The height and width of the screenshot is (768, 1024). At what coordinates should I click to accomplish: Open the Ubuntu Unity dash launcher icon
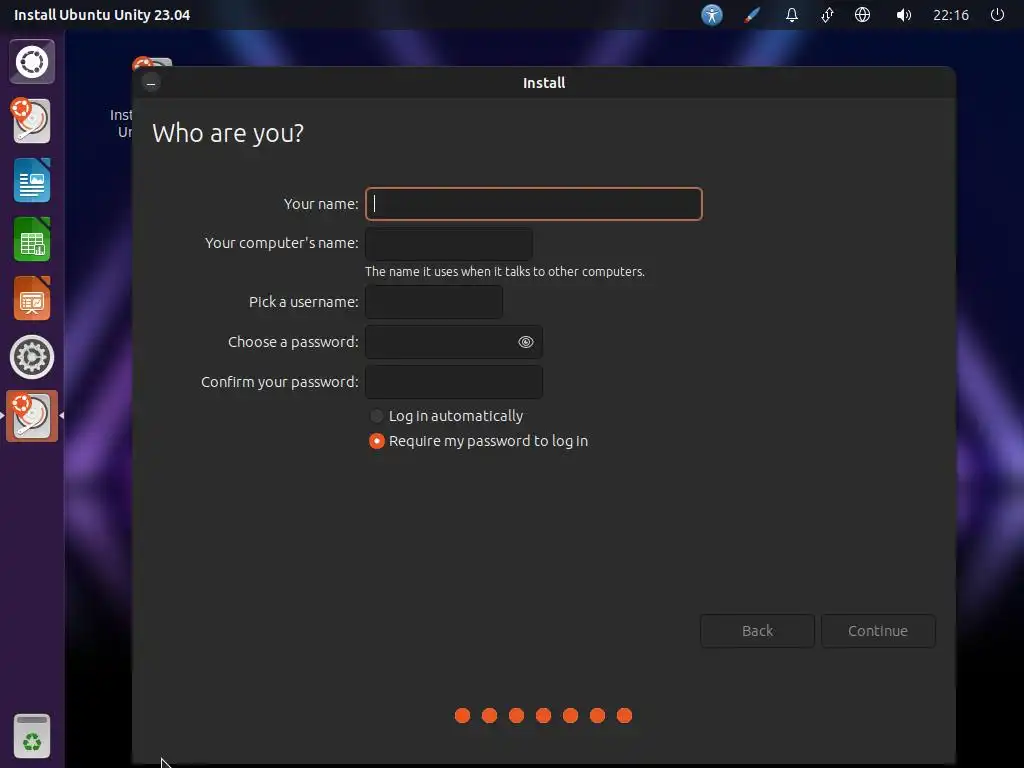coord(31,62)
